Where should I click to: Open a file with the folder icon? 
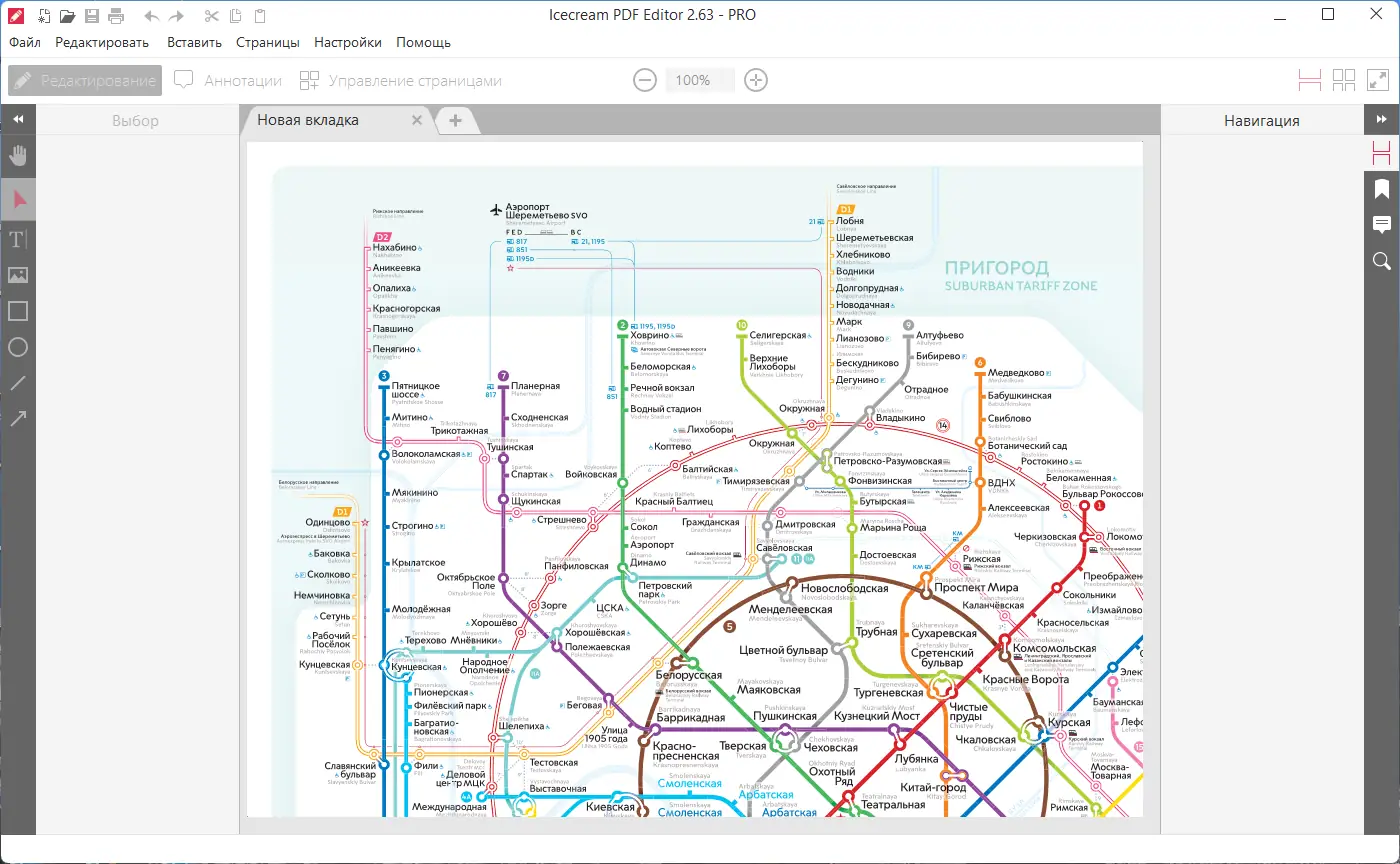click(68, 15)
